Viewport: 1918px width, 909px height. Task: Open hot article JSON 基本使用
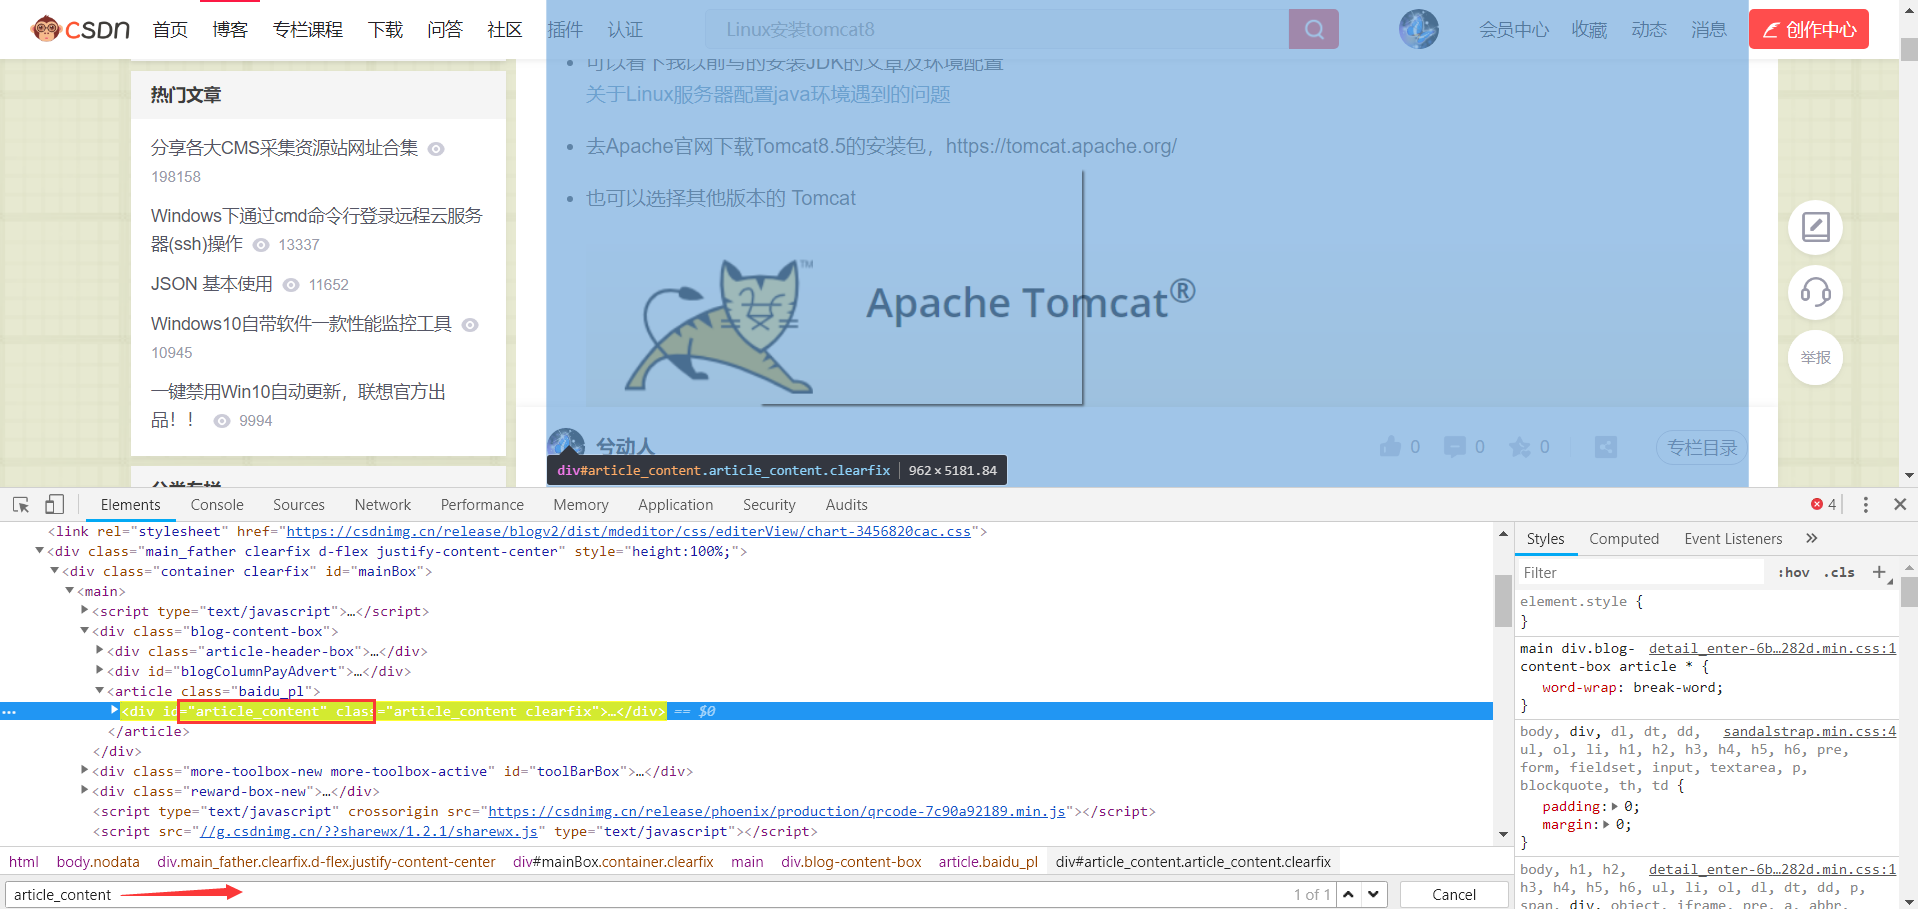(211, 284)
